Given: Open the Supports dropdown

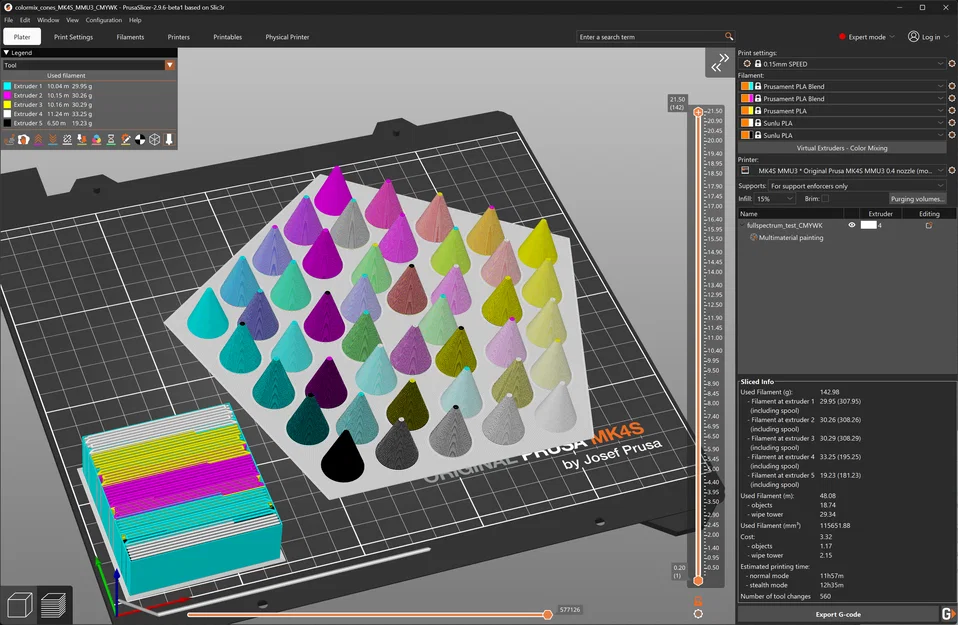Looking at the screenshot, I should [857, 186].
